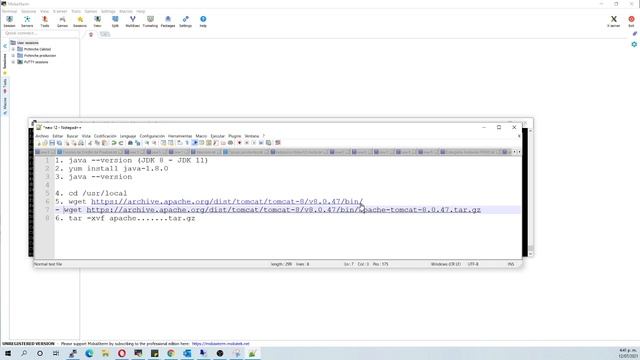Open Packages in MobaXterm toolbar
Viewport: 640px width, 360px height.
pyautogui.click(x=168, y=21)
